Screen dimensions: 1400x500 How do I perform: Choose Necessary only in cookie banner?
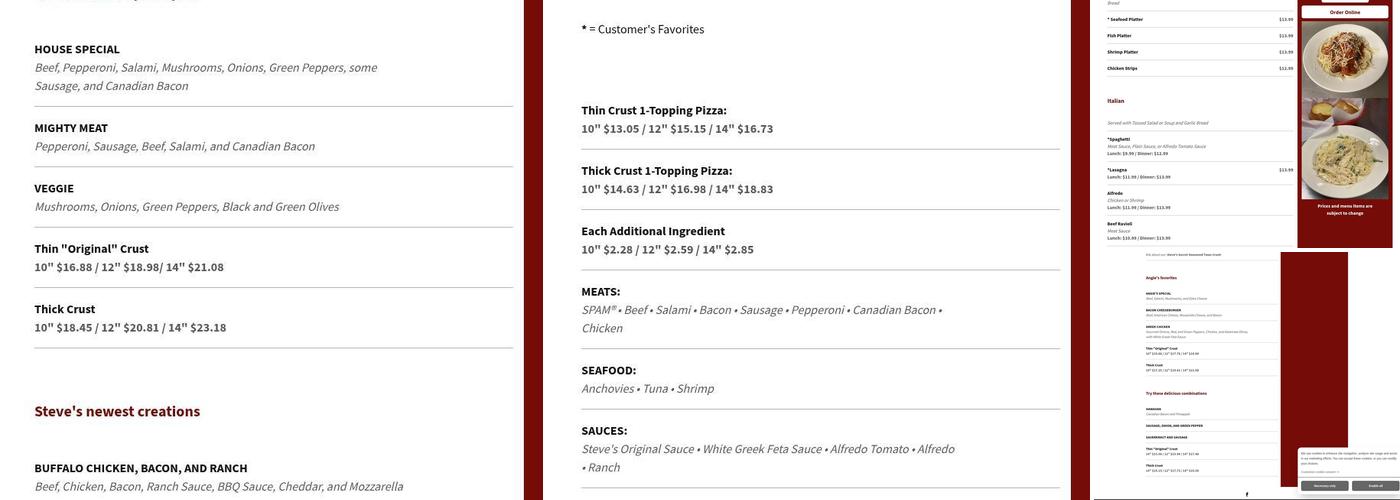pos(1325,486)
